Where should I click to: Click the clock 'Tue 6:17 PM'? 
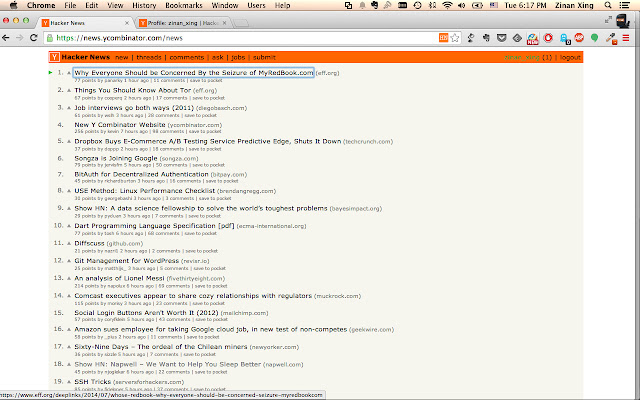pyautogui.click(x=525, y=5)
